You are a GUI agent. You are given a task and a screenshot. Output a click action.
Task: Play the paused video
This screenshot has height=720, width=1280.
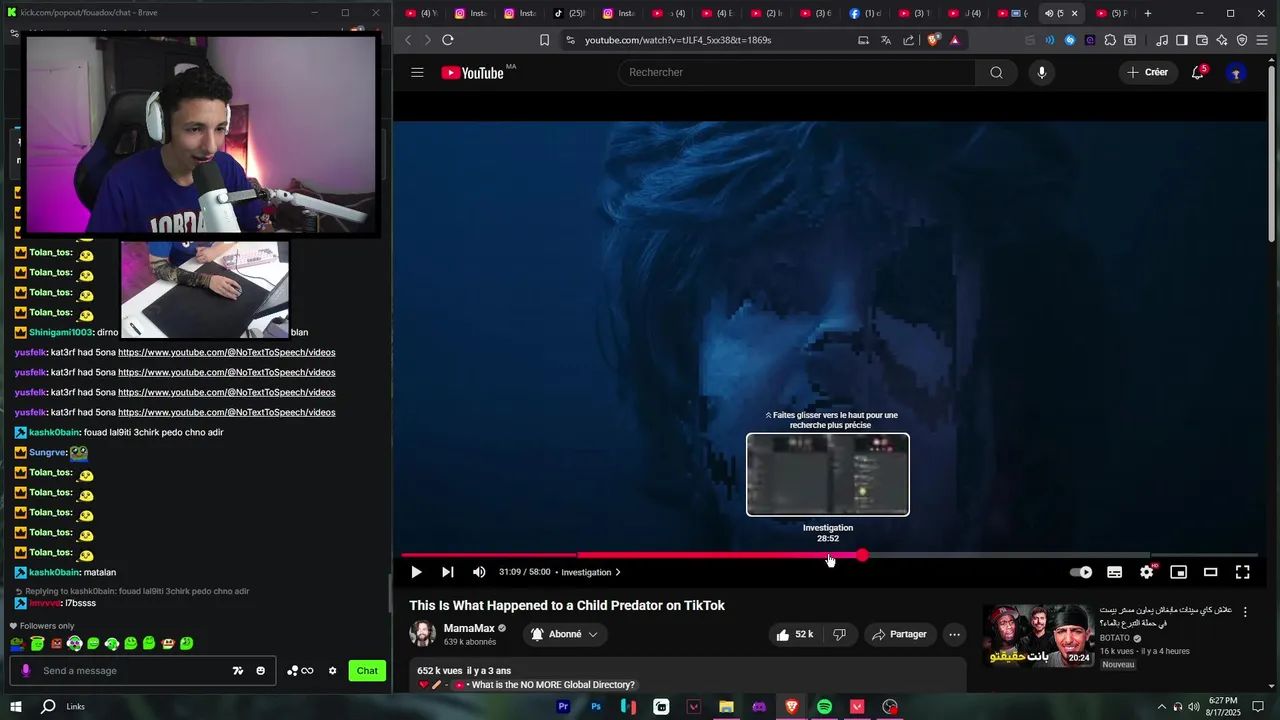point(416,572)
